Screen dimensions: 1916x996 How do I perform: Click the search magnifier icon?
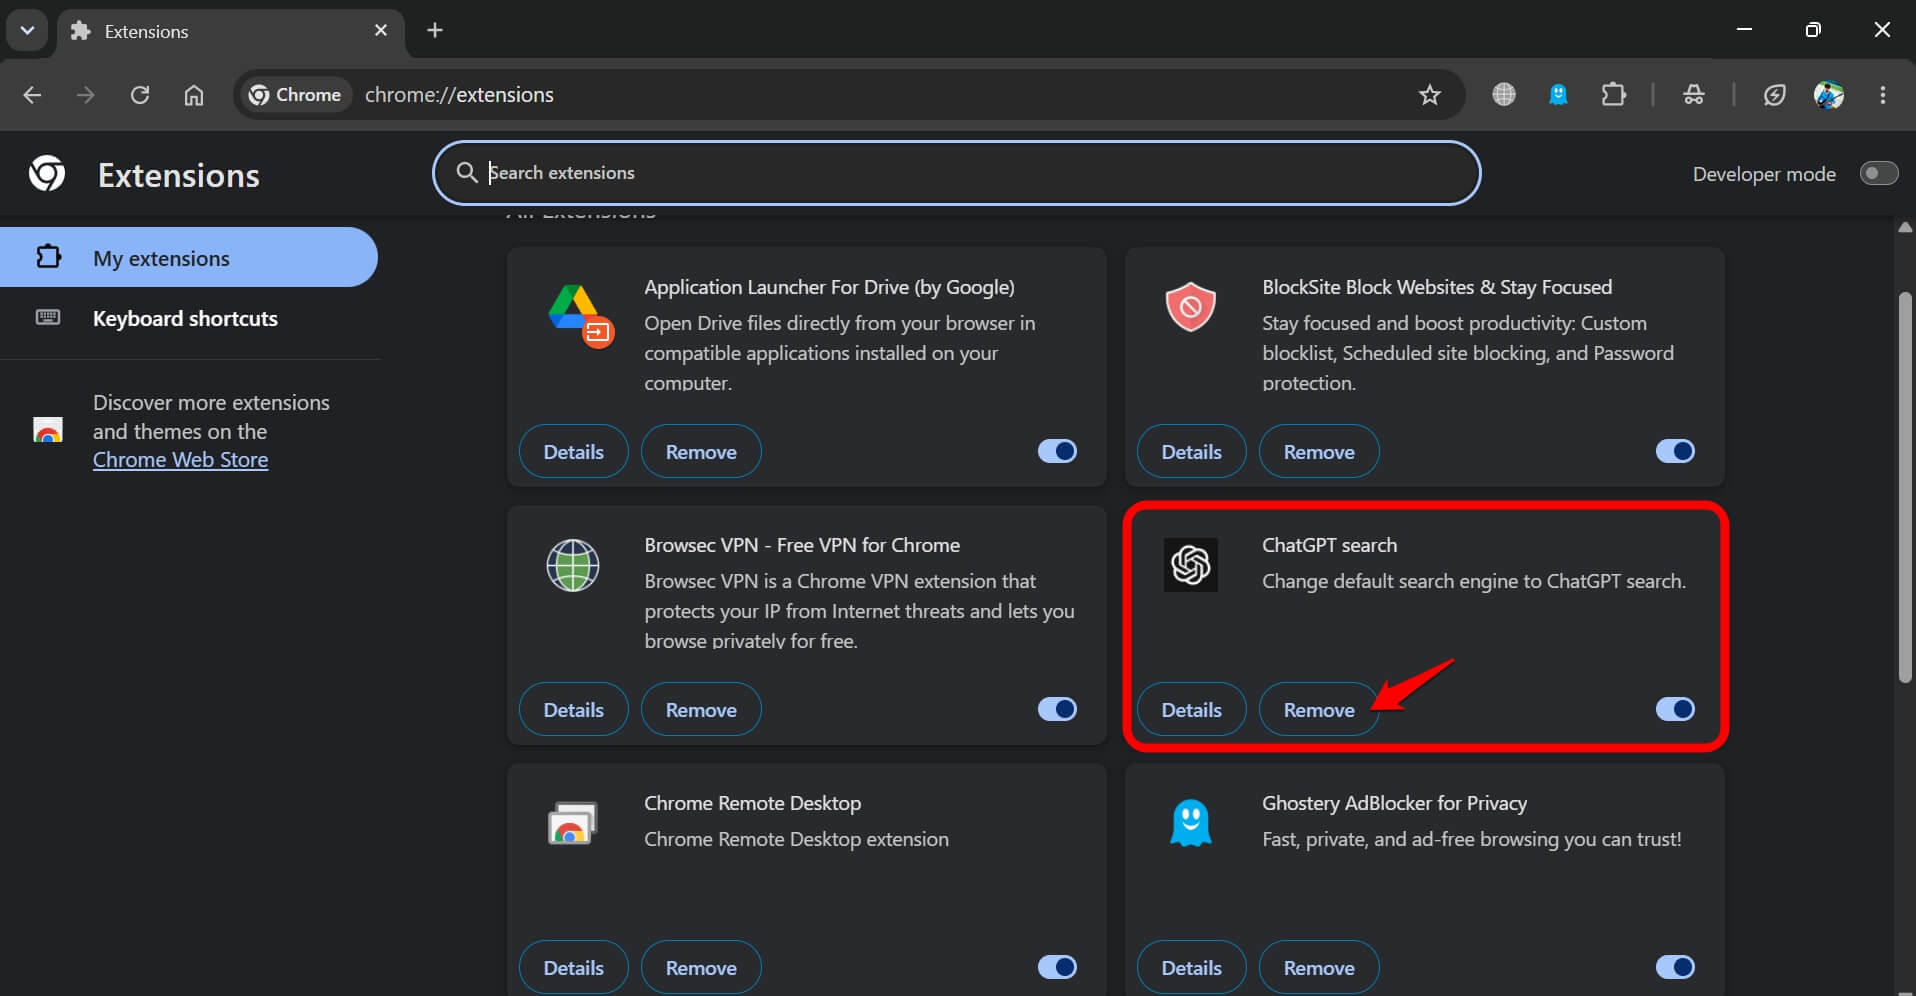466,173
